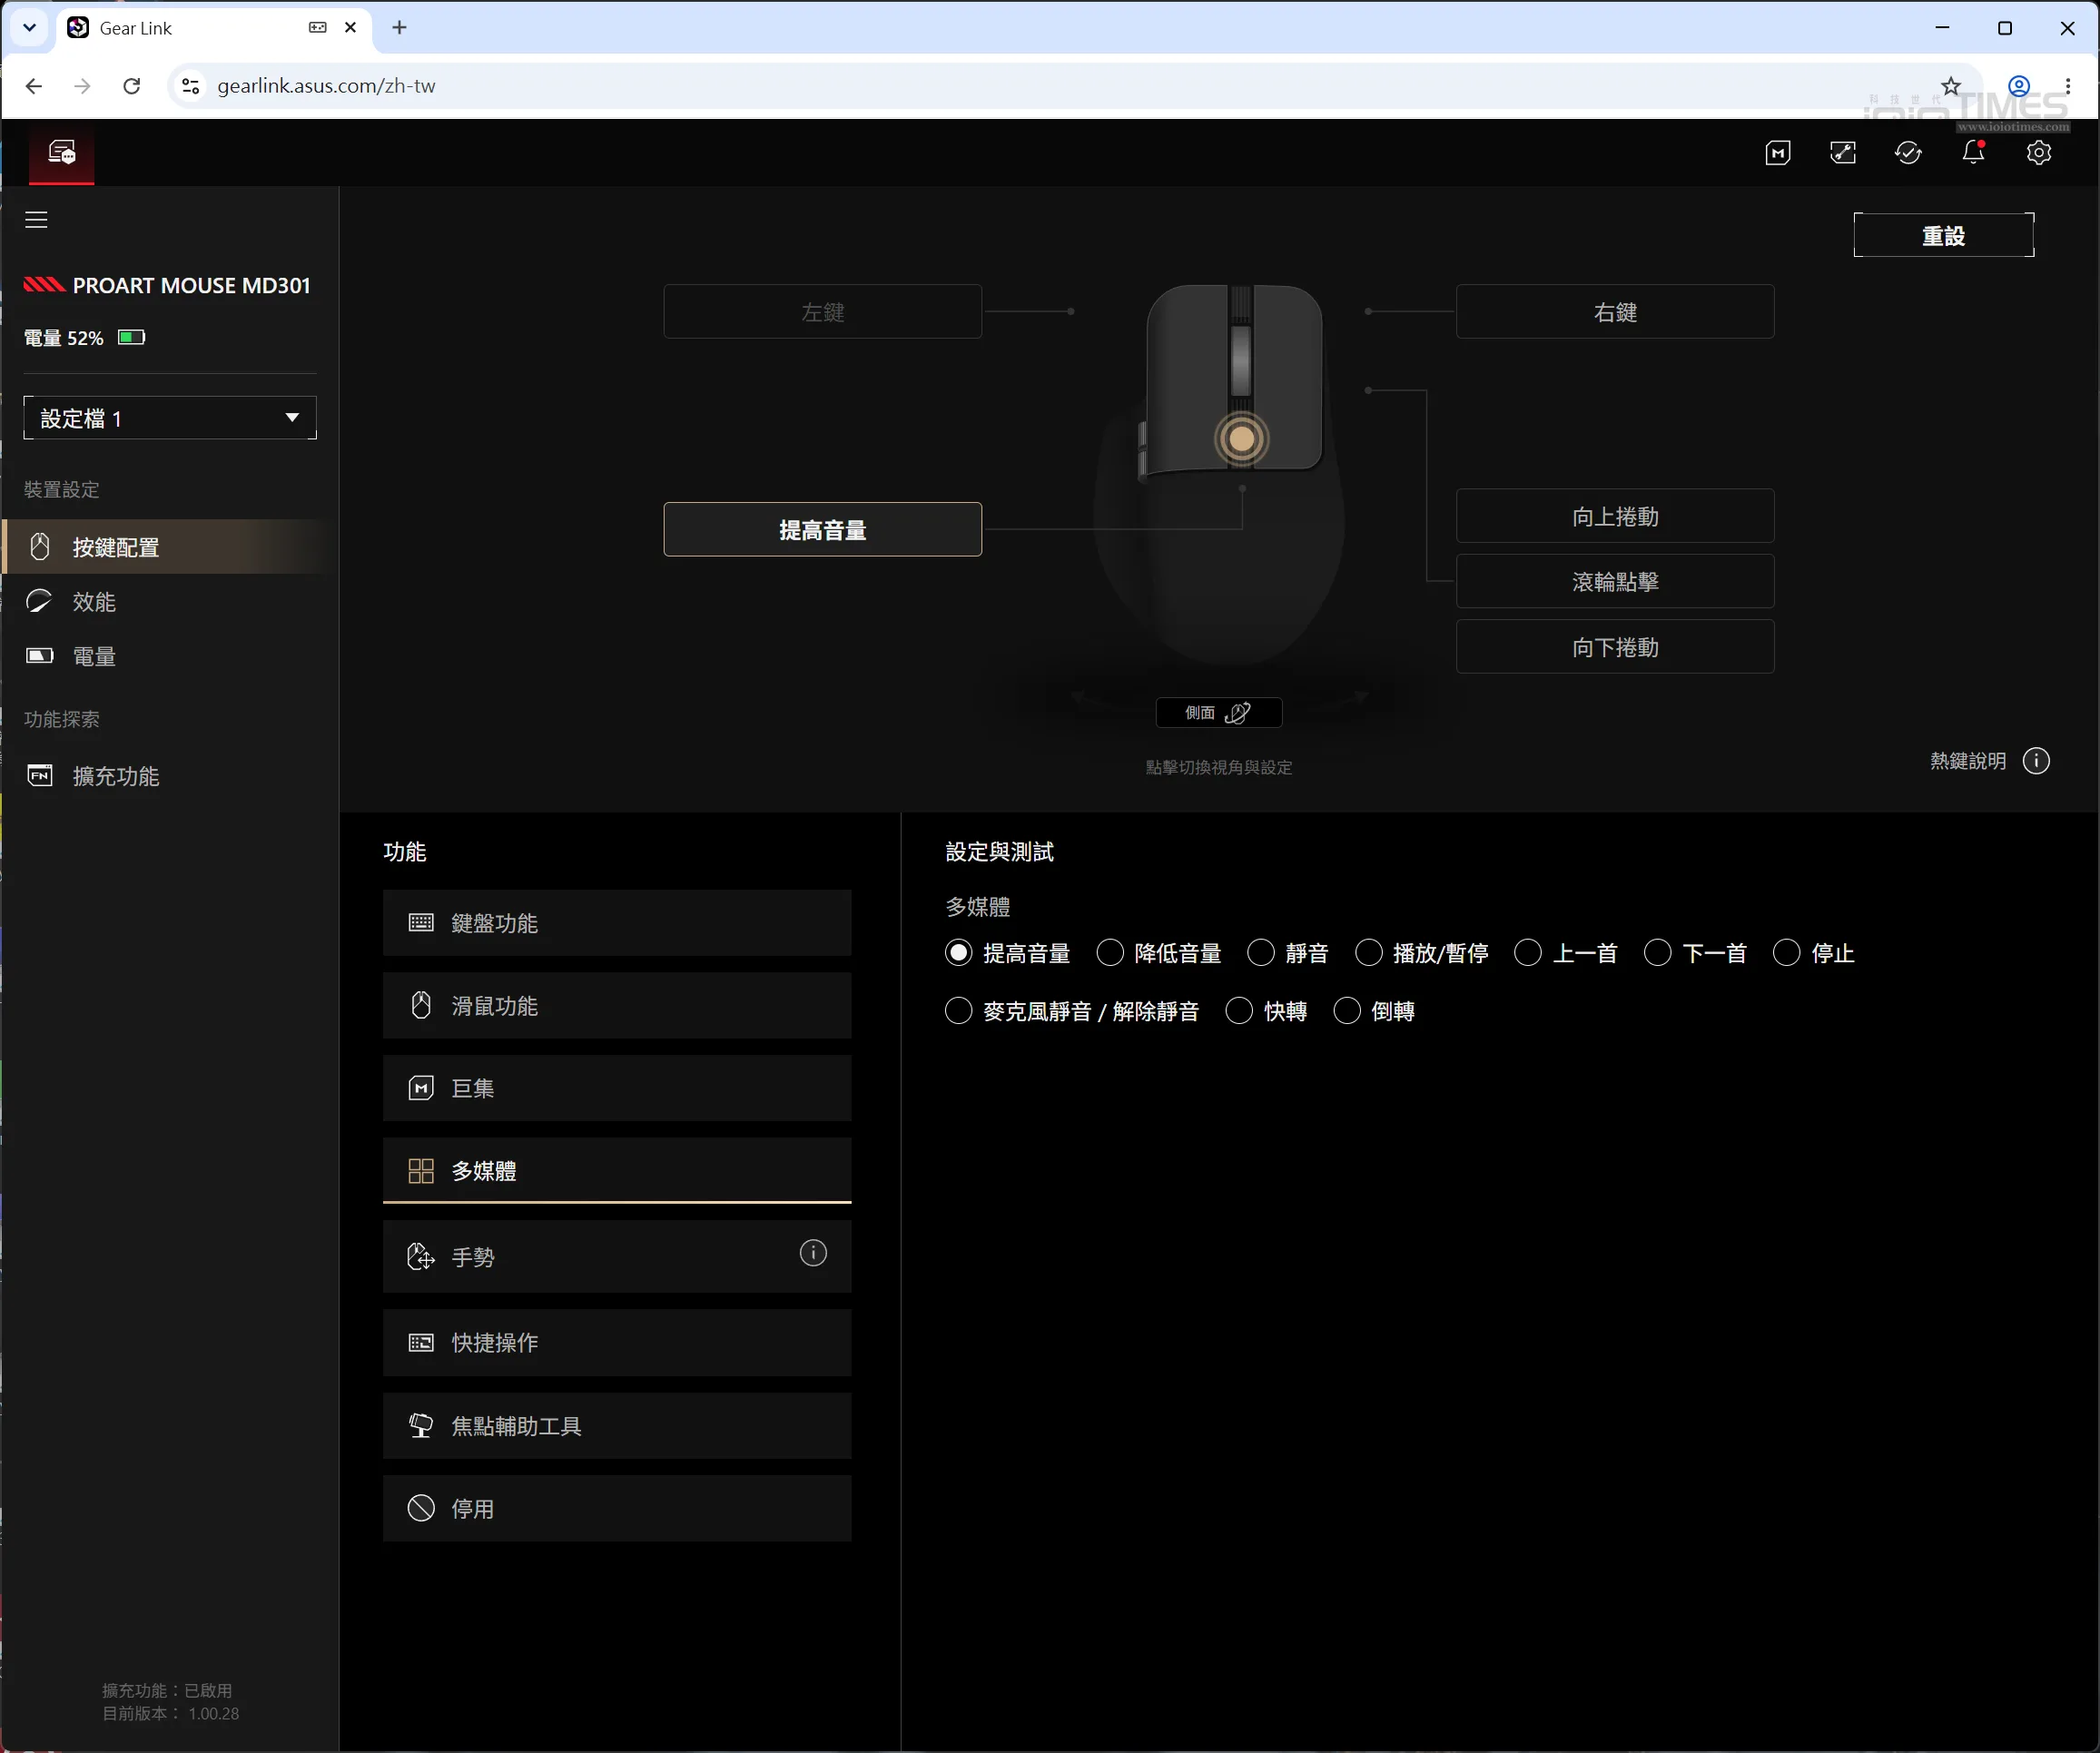This screenshot has height=1753, width=2100.
Task: Go back to previous page
Action: 34,86
